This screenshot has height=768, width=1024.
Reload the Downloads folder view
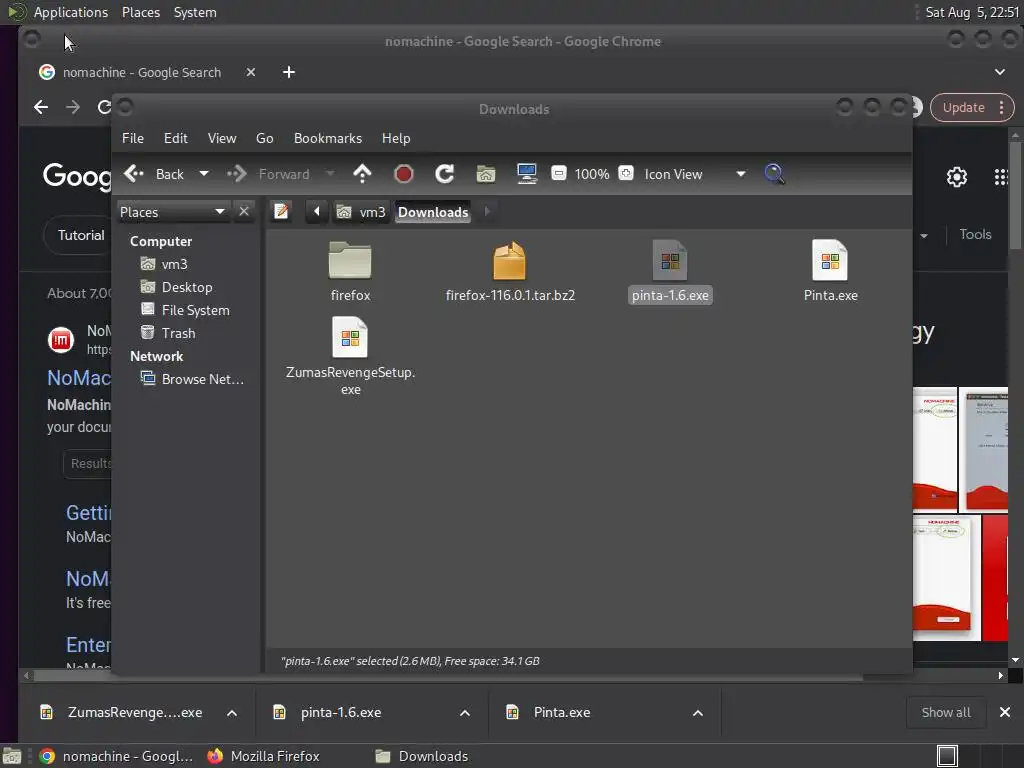click(x=445, y=174)
